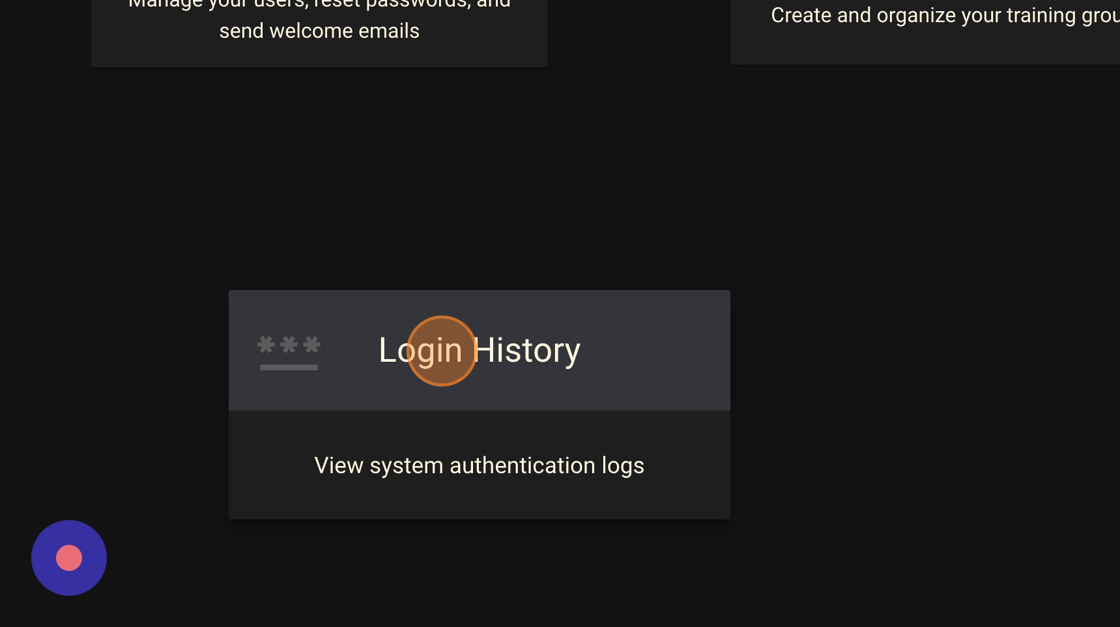
Task: Select the asterisk glyphs above the underline mark
Action: (x=289, y=344)
